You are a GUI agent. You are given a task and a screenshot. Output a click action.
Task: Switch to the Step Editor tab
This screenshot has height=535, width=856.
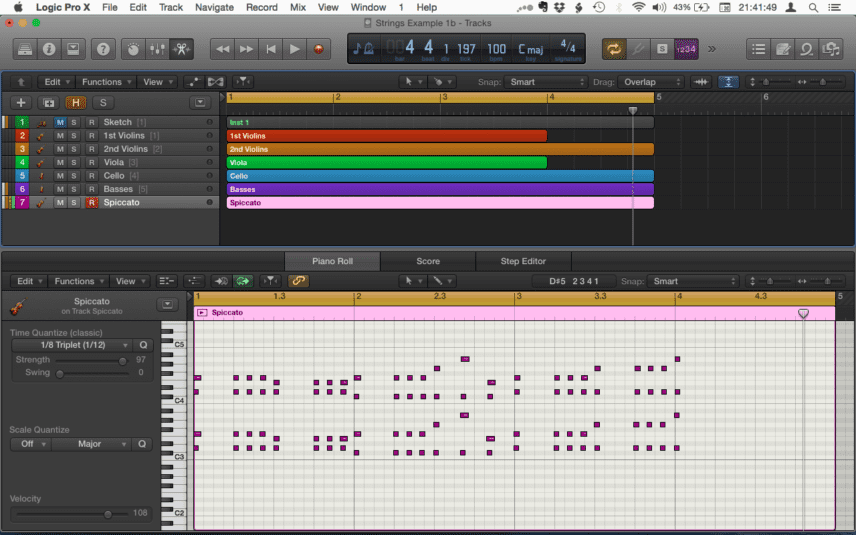[x=523, y=261]
